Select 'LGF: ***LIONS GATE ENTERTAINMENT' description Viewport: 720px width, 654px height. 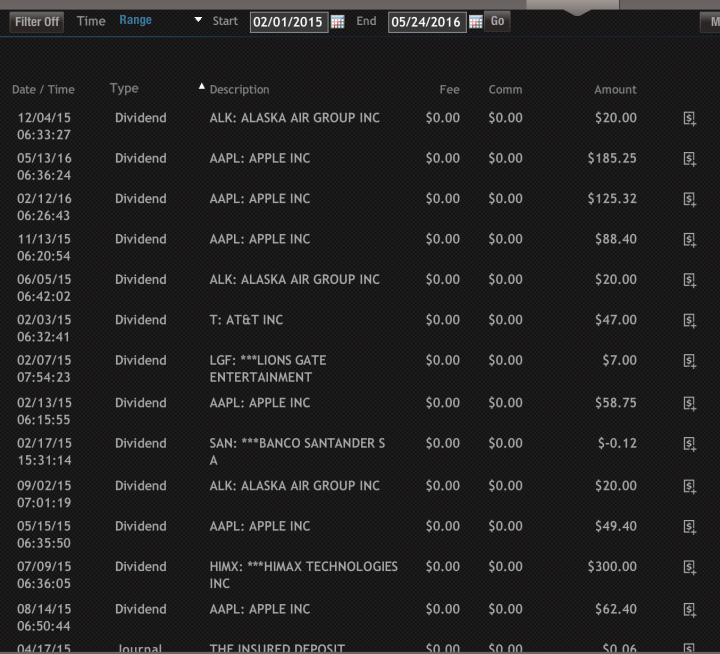click(268, 369)
